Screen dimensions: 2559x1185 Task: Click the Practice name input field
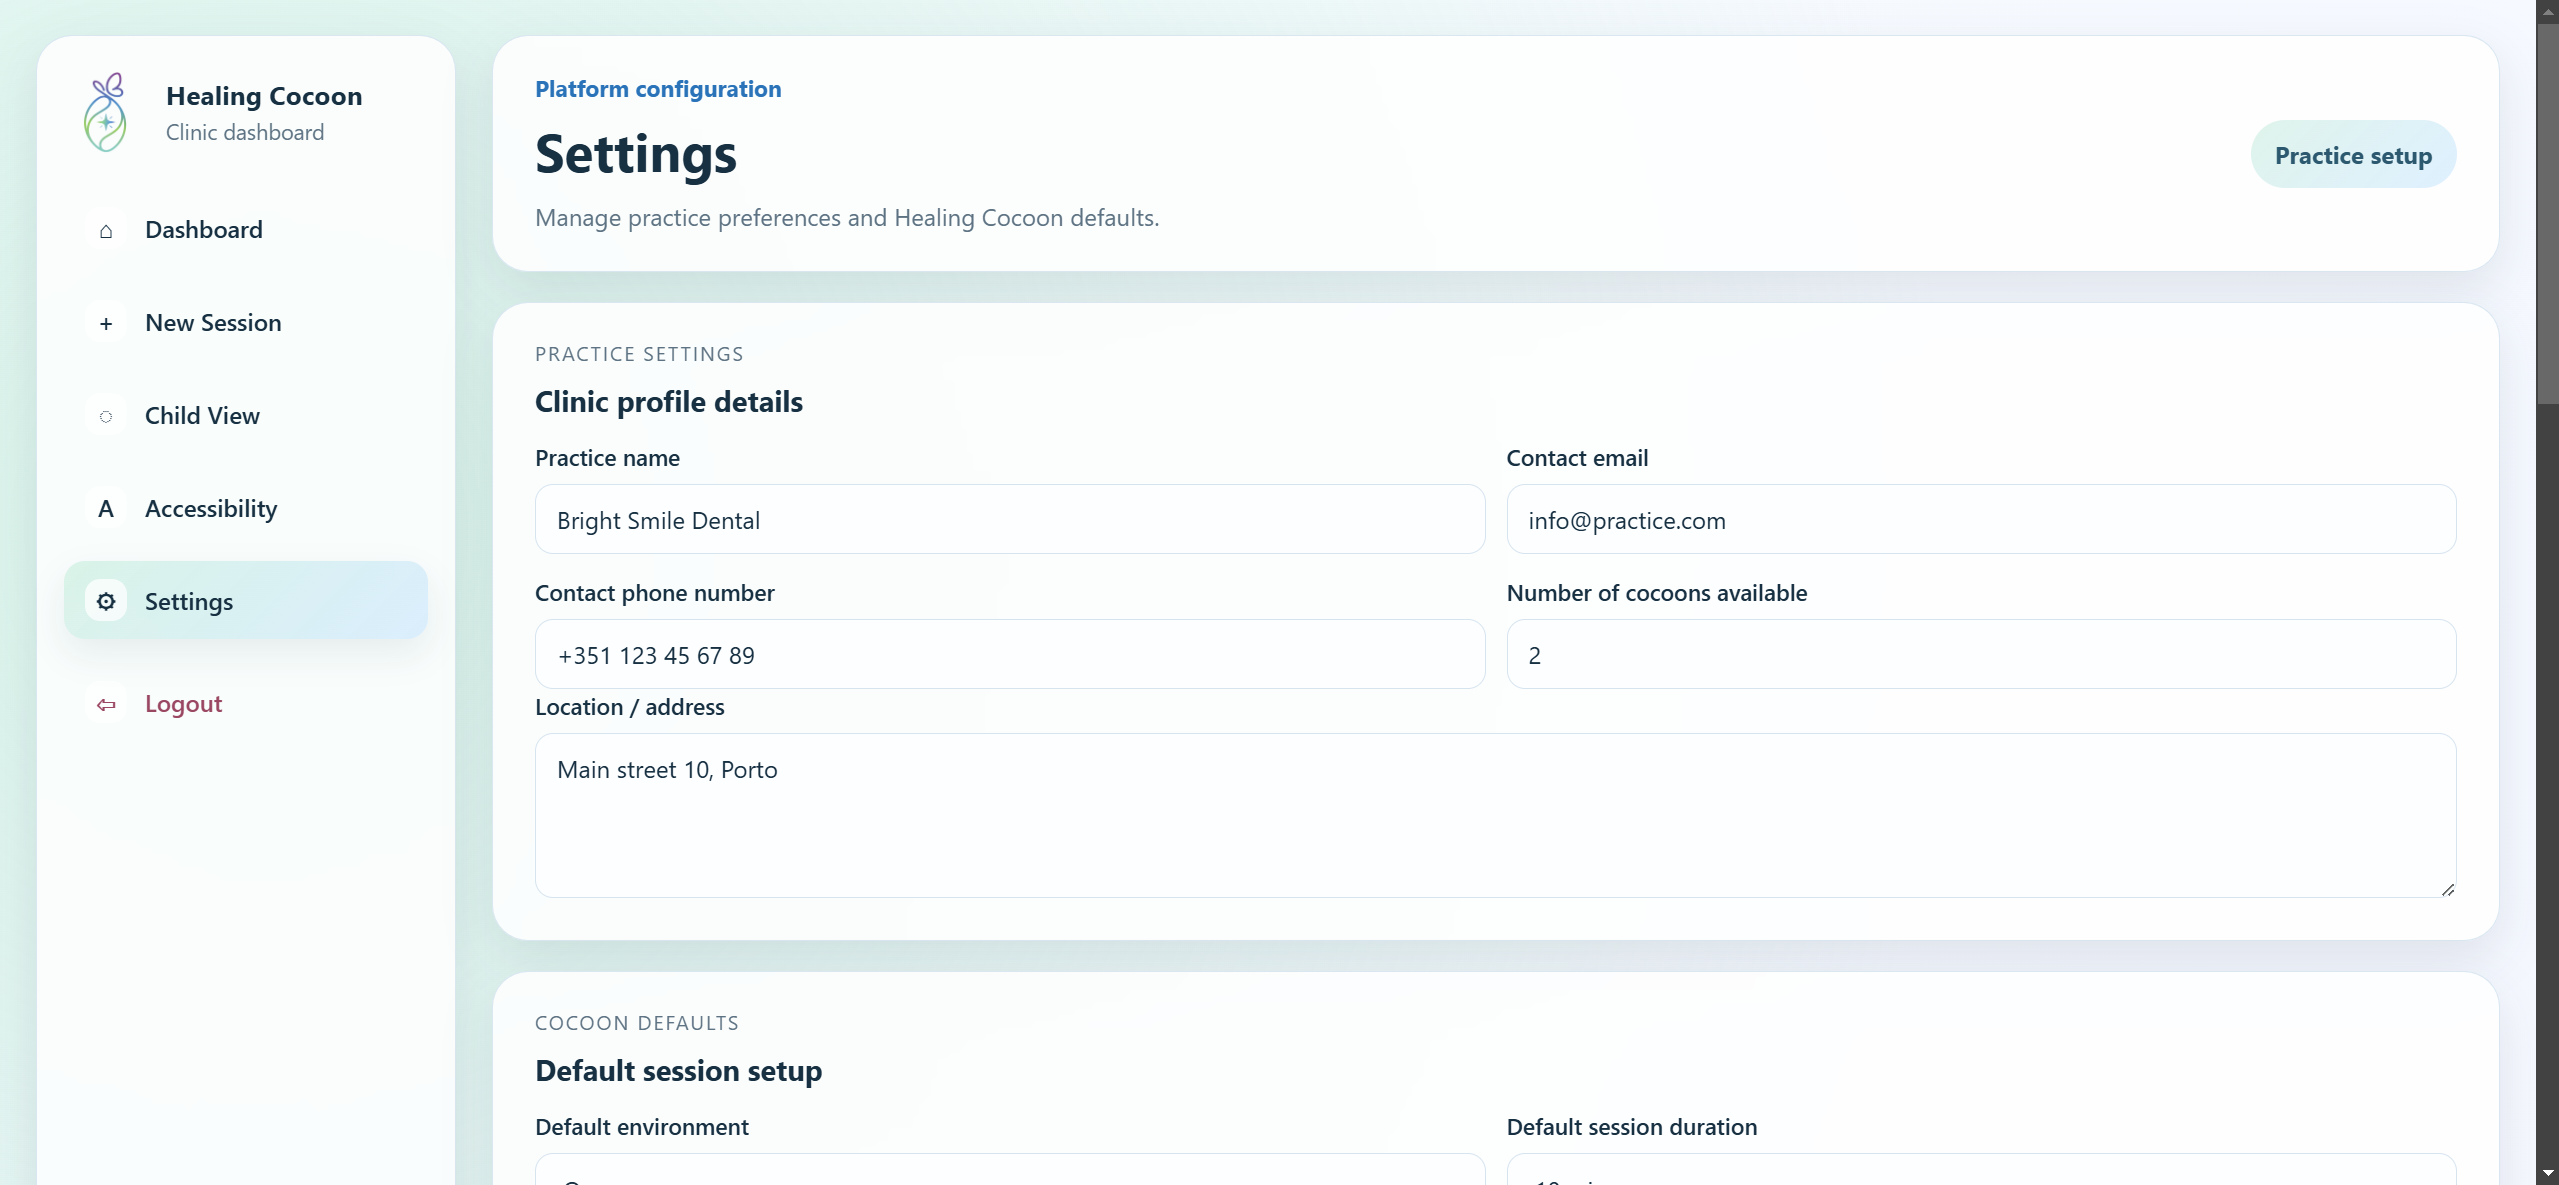(x=1010, y=520)
